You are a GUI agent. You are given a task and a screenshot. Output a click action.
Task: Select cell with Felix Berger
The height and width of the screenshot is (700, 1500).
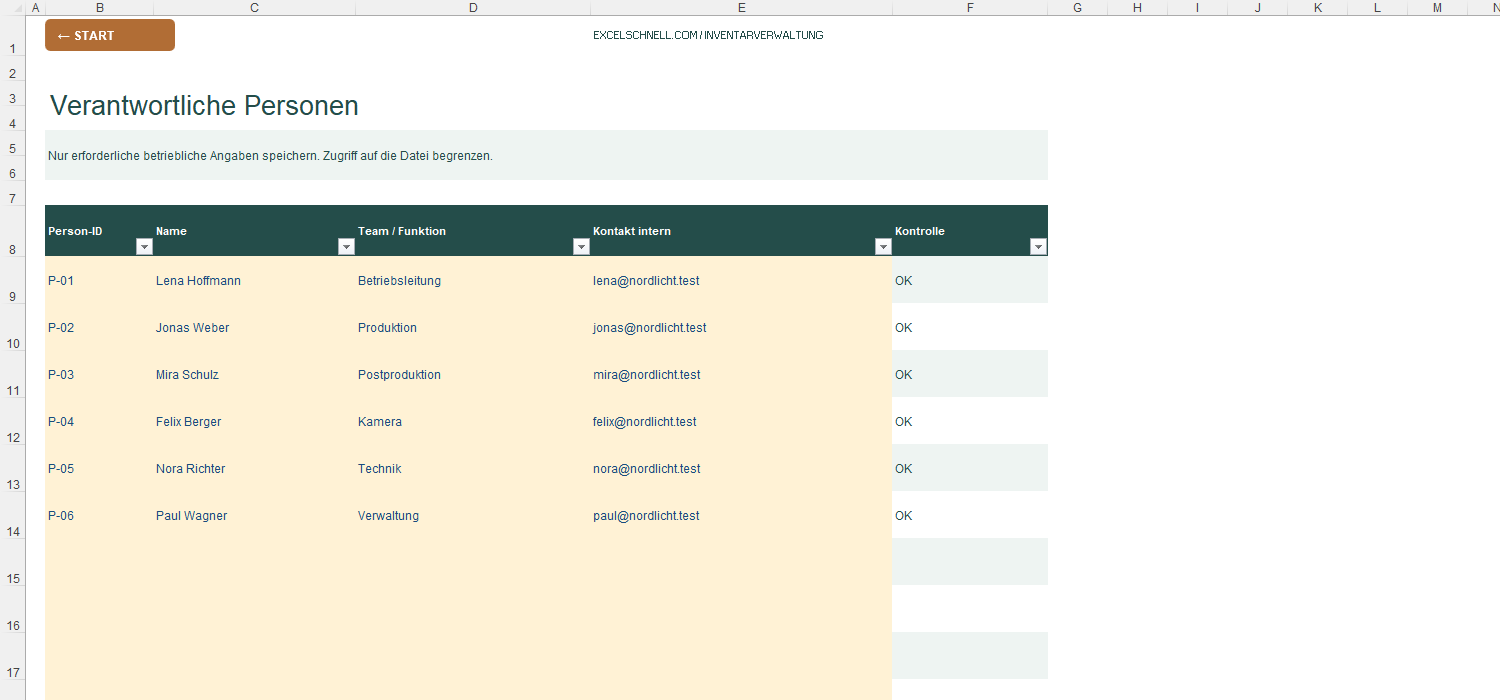pyautogui.click(x=255, y=421)
